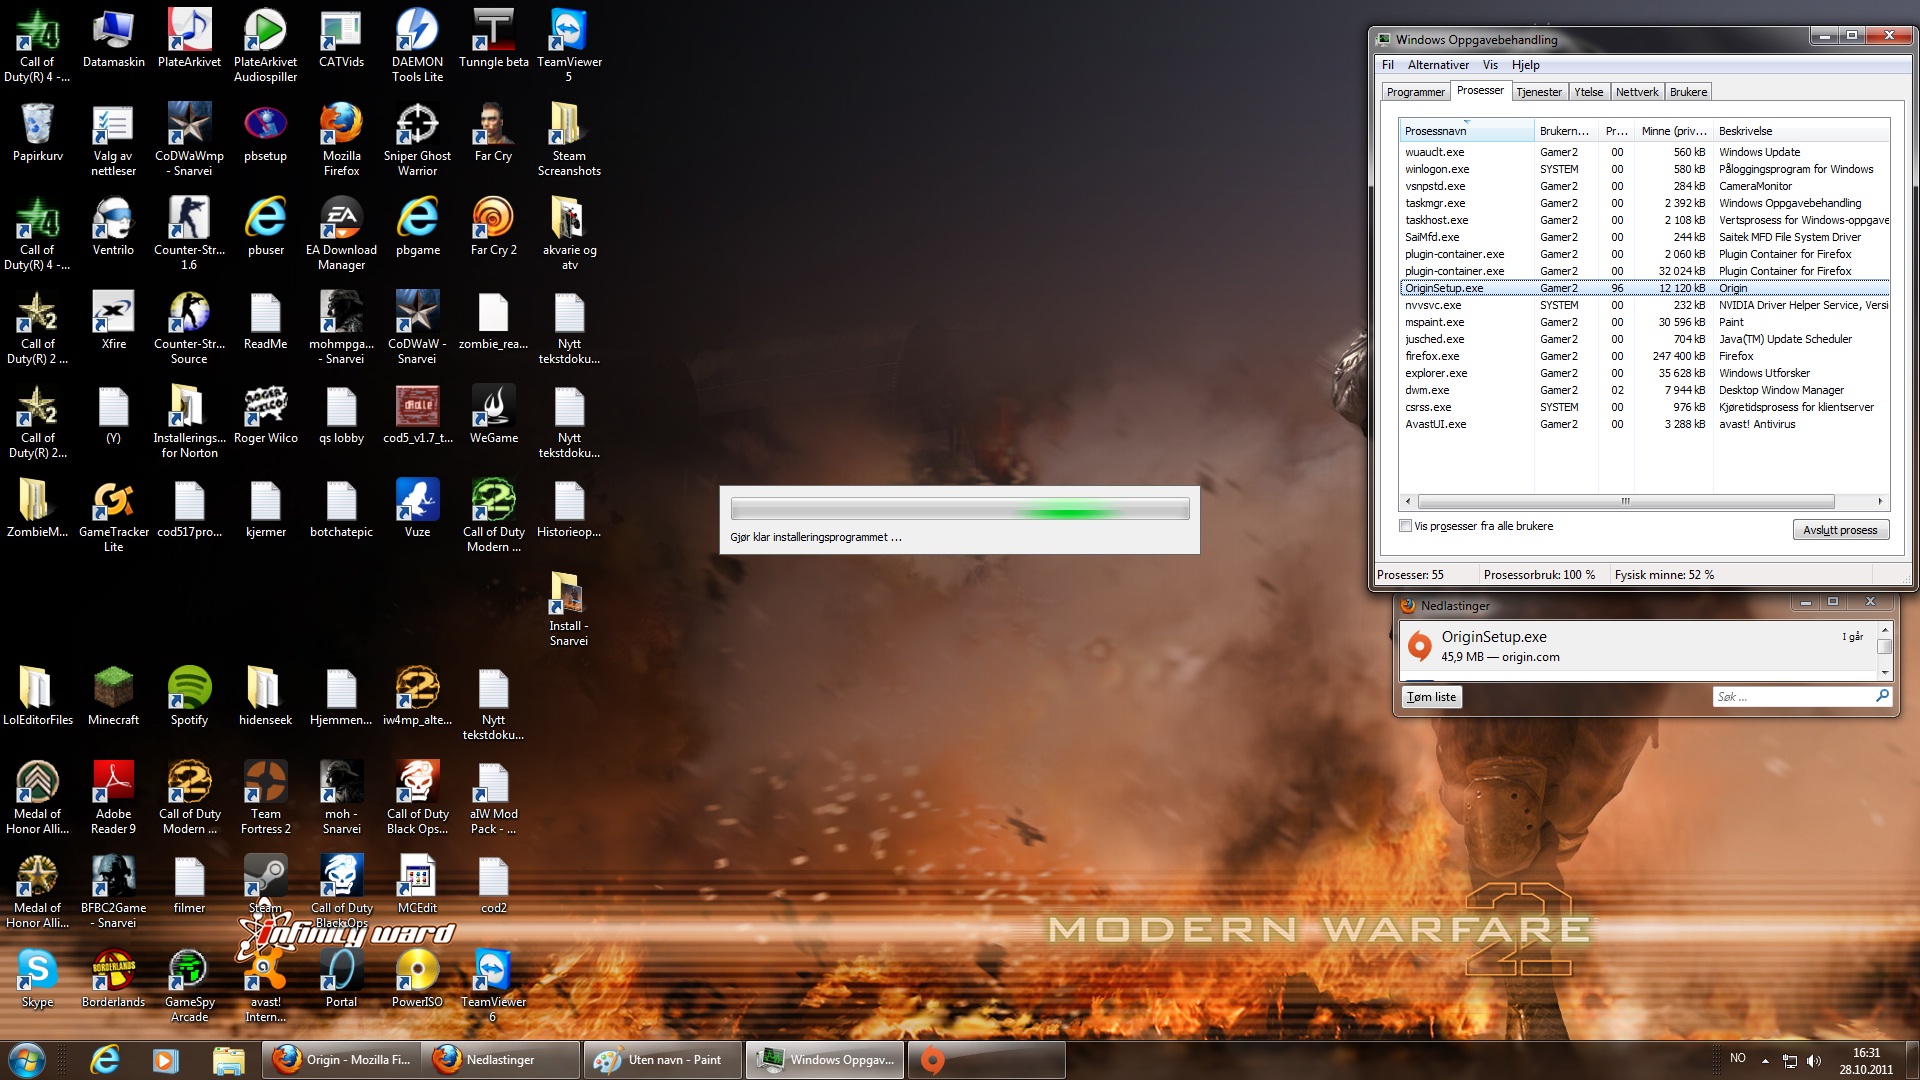The image size is (1920, 1080).
Task: Click the Avslutt prosess button
Action: tap(1840, 530)
